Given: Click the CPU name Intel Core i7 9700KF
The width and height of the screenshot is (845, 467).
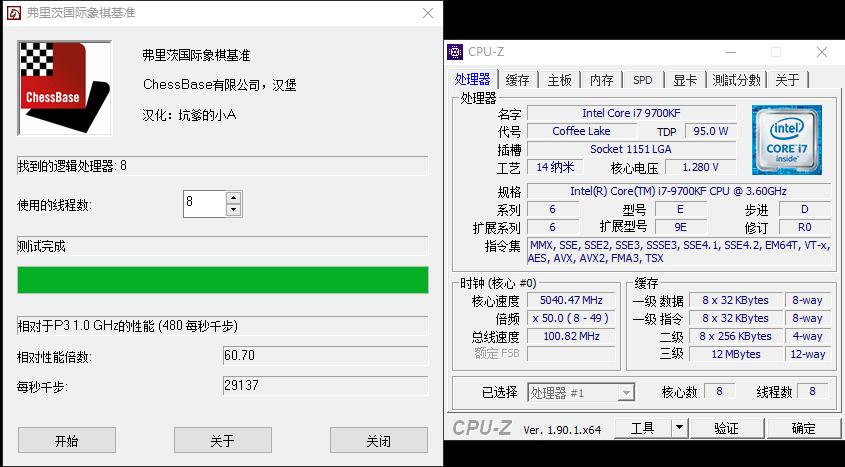Looking at the screenshot, I should (631, 113).
